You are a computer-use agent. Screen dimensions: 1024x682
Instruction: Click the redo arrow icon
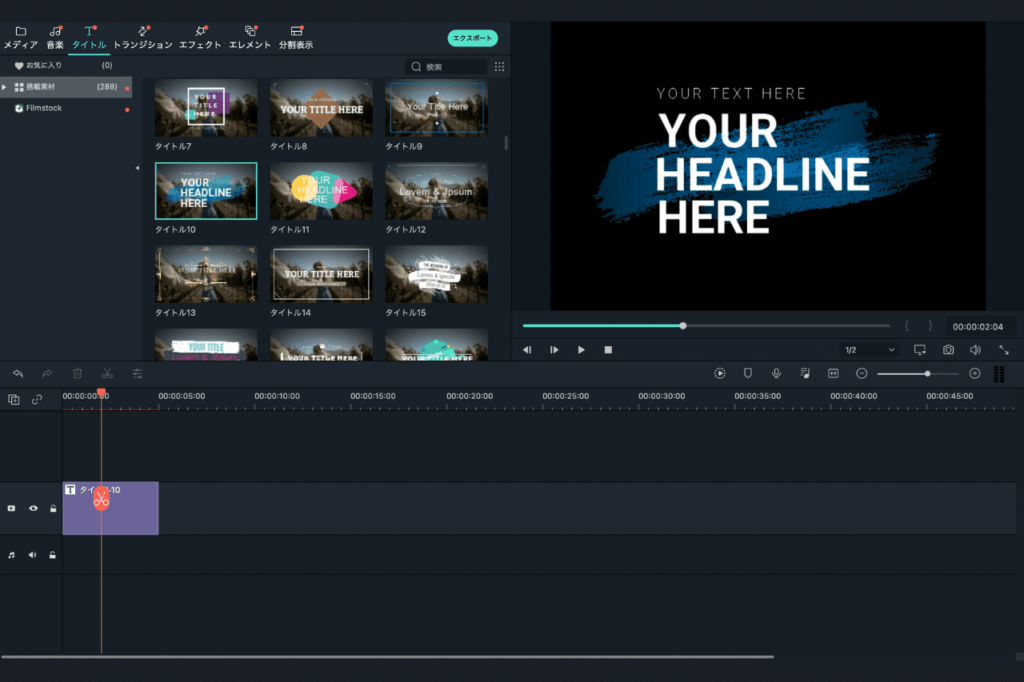(x=47, y=374)
